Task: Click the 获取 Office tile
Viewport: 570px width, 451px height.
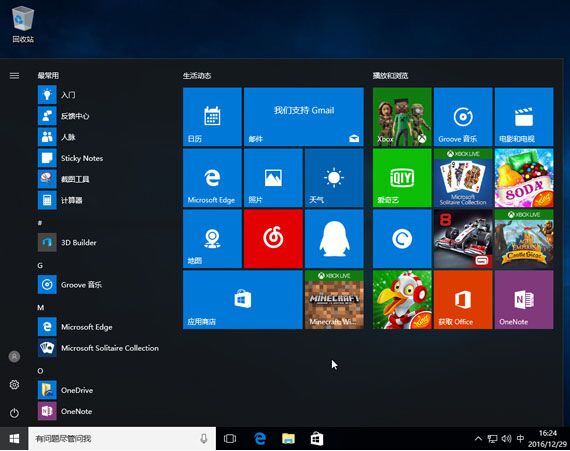Action: 463,300
